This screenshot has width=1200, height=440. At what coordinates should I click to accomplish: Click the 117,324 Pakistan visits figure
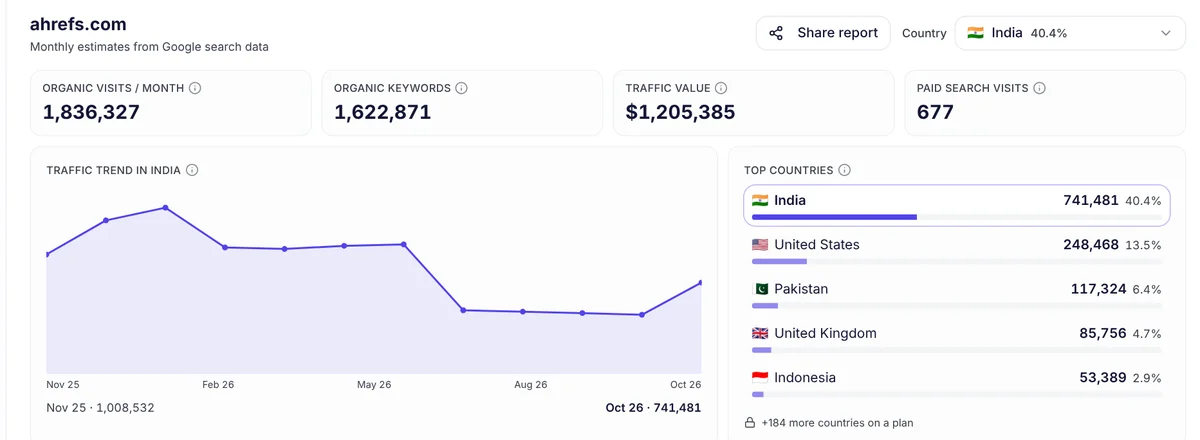coord(1098,289)
